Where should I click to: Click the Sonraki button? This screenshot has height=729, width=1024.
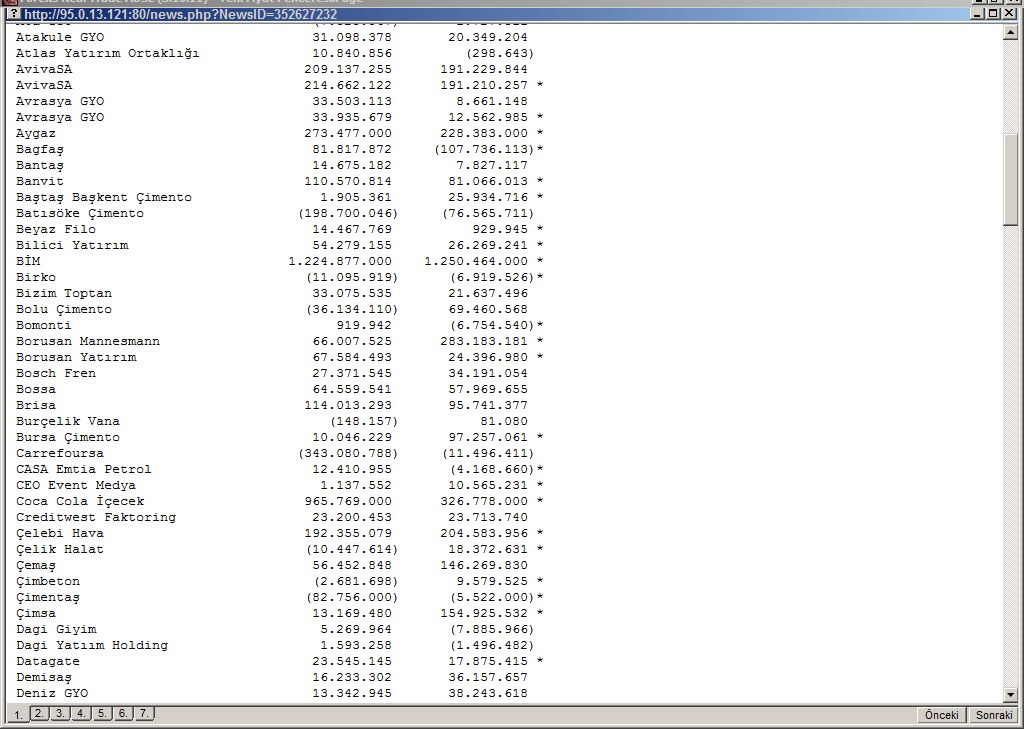[x=994, y=715]
